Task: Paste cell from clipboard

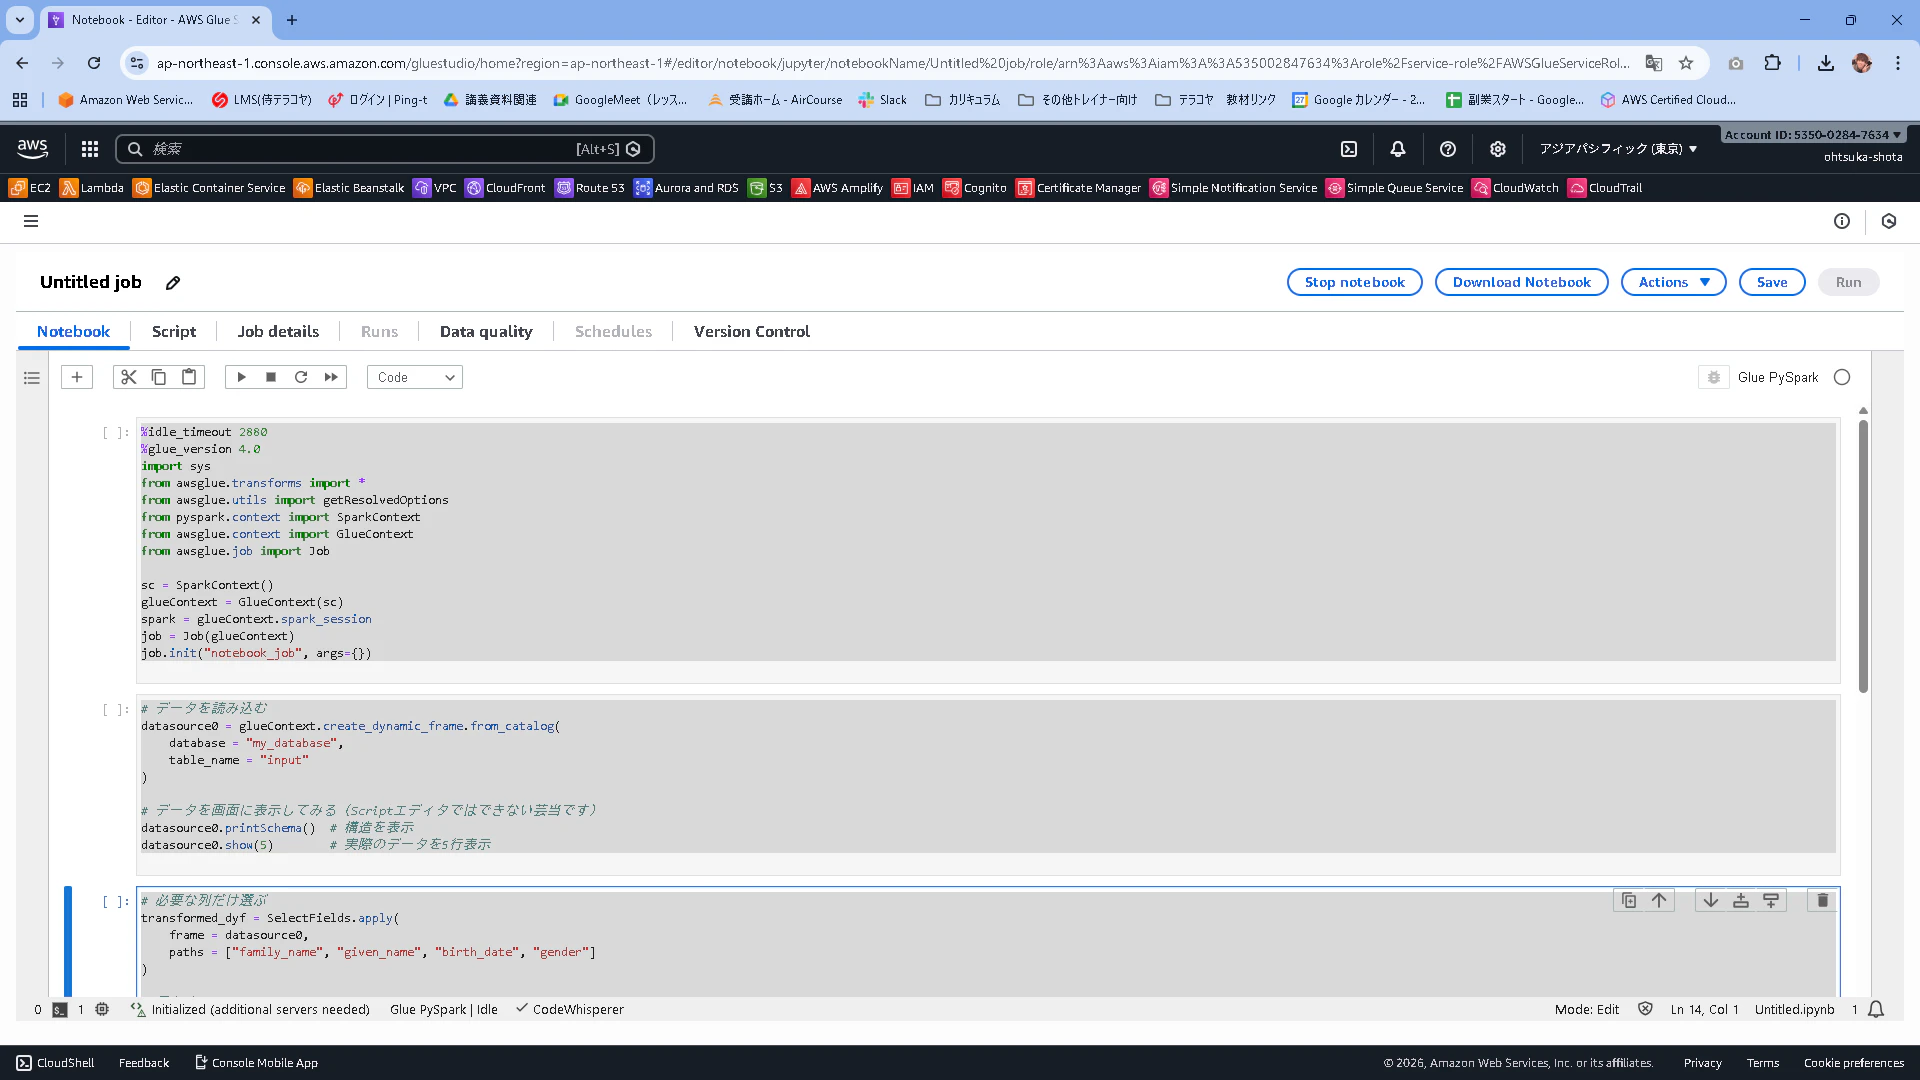Action: coord(189,377)
